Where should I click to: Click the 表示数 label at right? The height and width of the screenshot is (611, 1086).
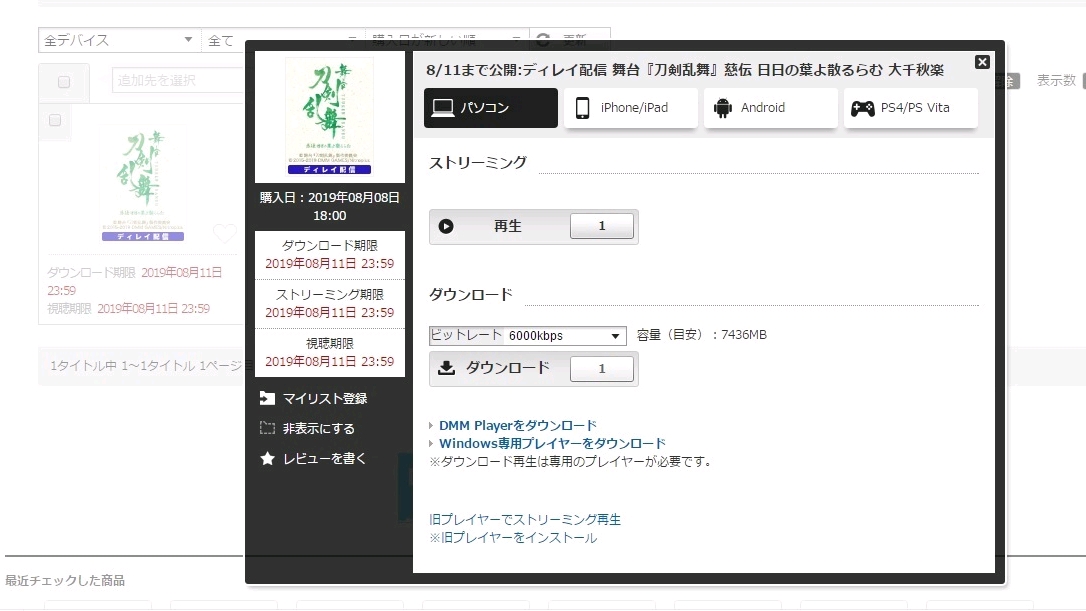point(1057,80)
